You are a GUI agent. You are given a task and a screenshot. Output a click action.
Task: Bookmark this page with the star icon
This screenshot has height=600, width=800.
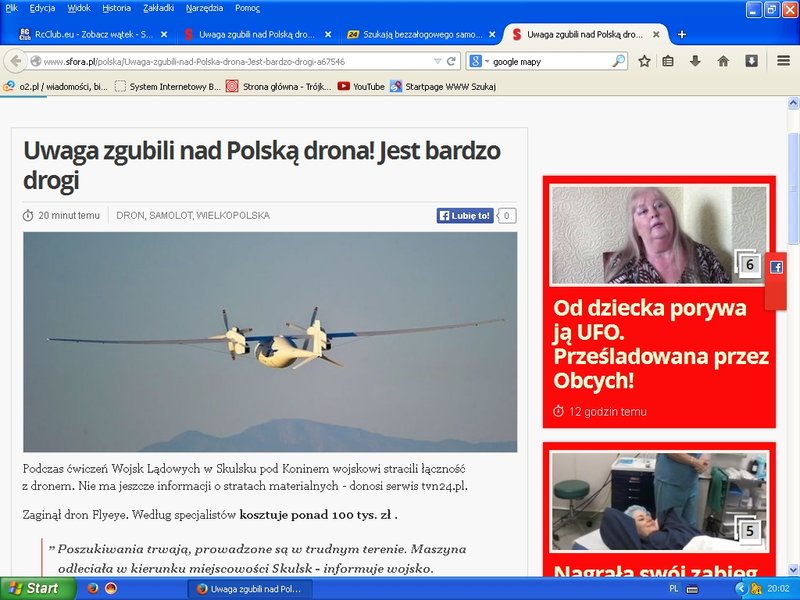[644, 61]
